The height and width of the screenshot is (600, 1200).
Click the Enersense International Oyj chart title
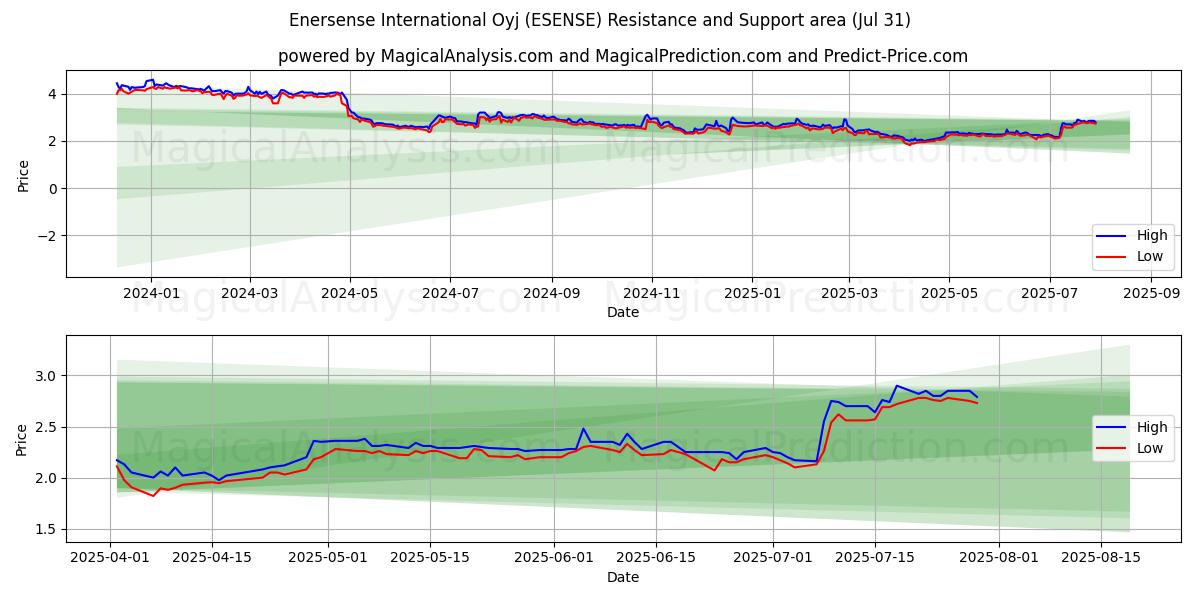[600, 20]
